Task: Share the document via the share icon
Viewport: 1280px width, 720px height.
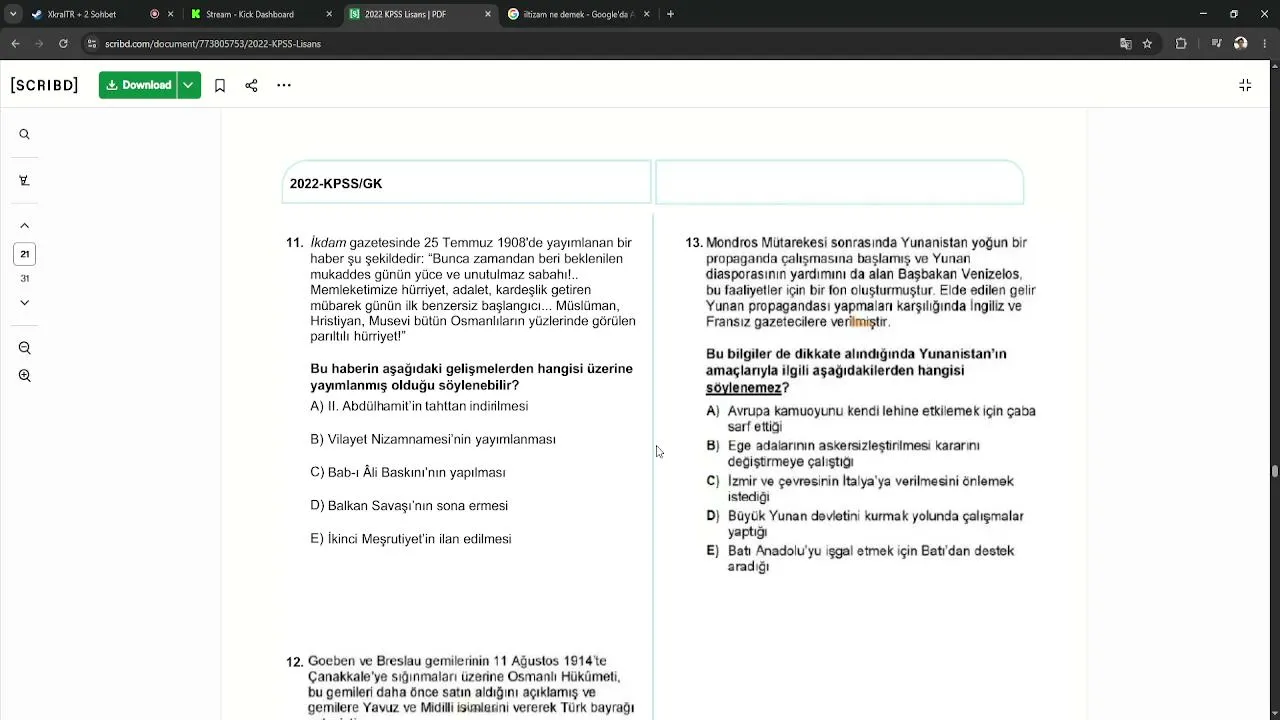Action: pos(251,85)
